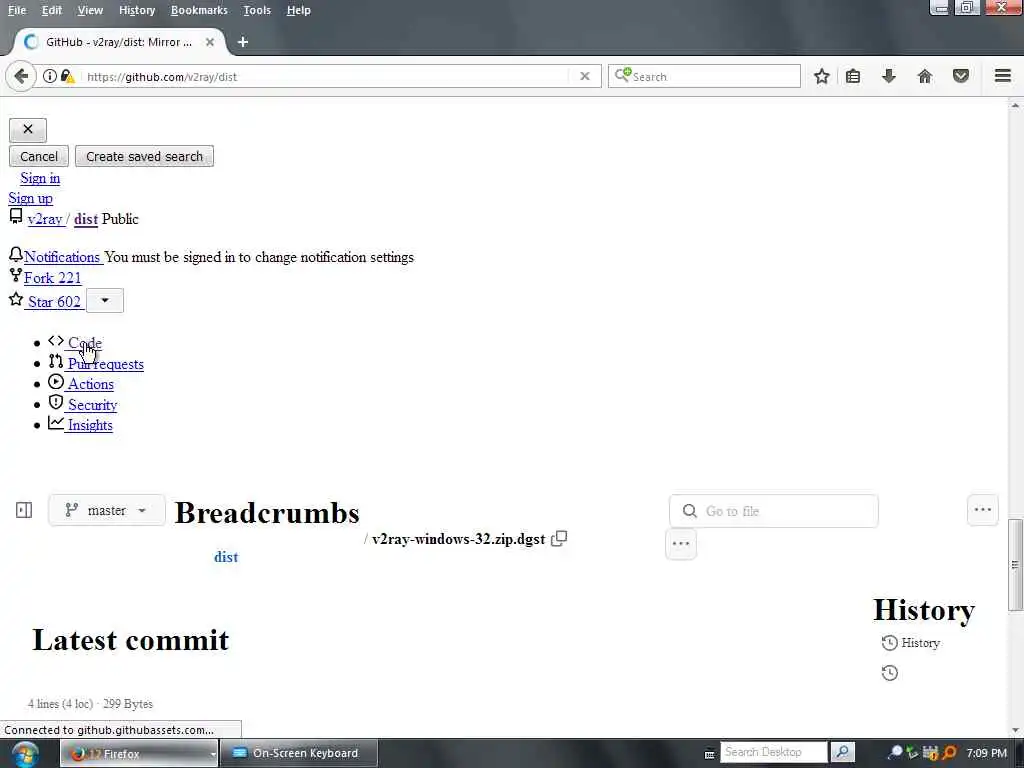Follow the Sign up link
This screenshot has height=768, width=1024.
[x=31, y=198]
